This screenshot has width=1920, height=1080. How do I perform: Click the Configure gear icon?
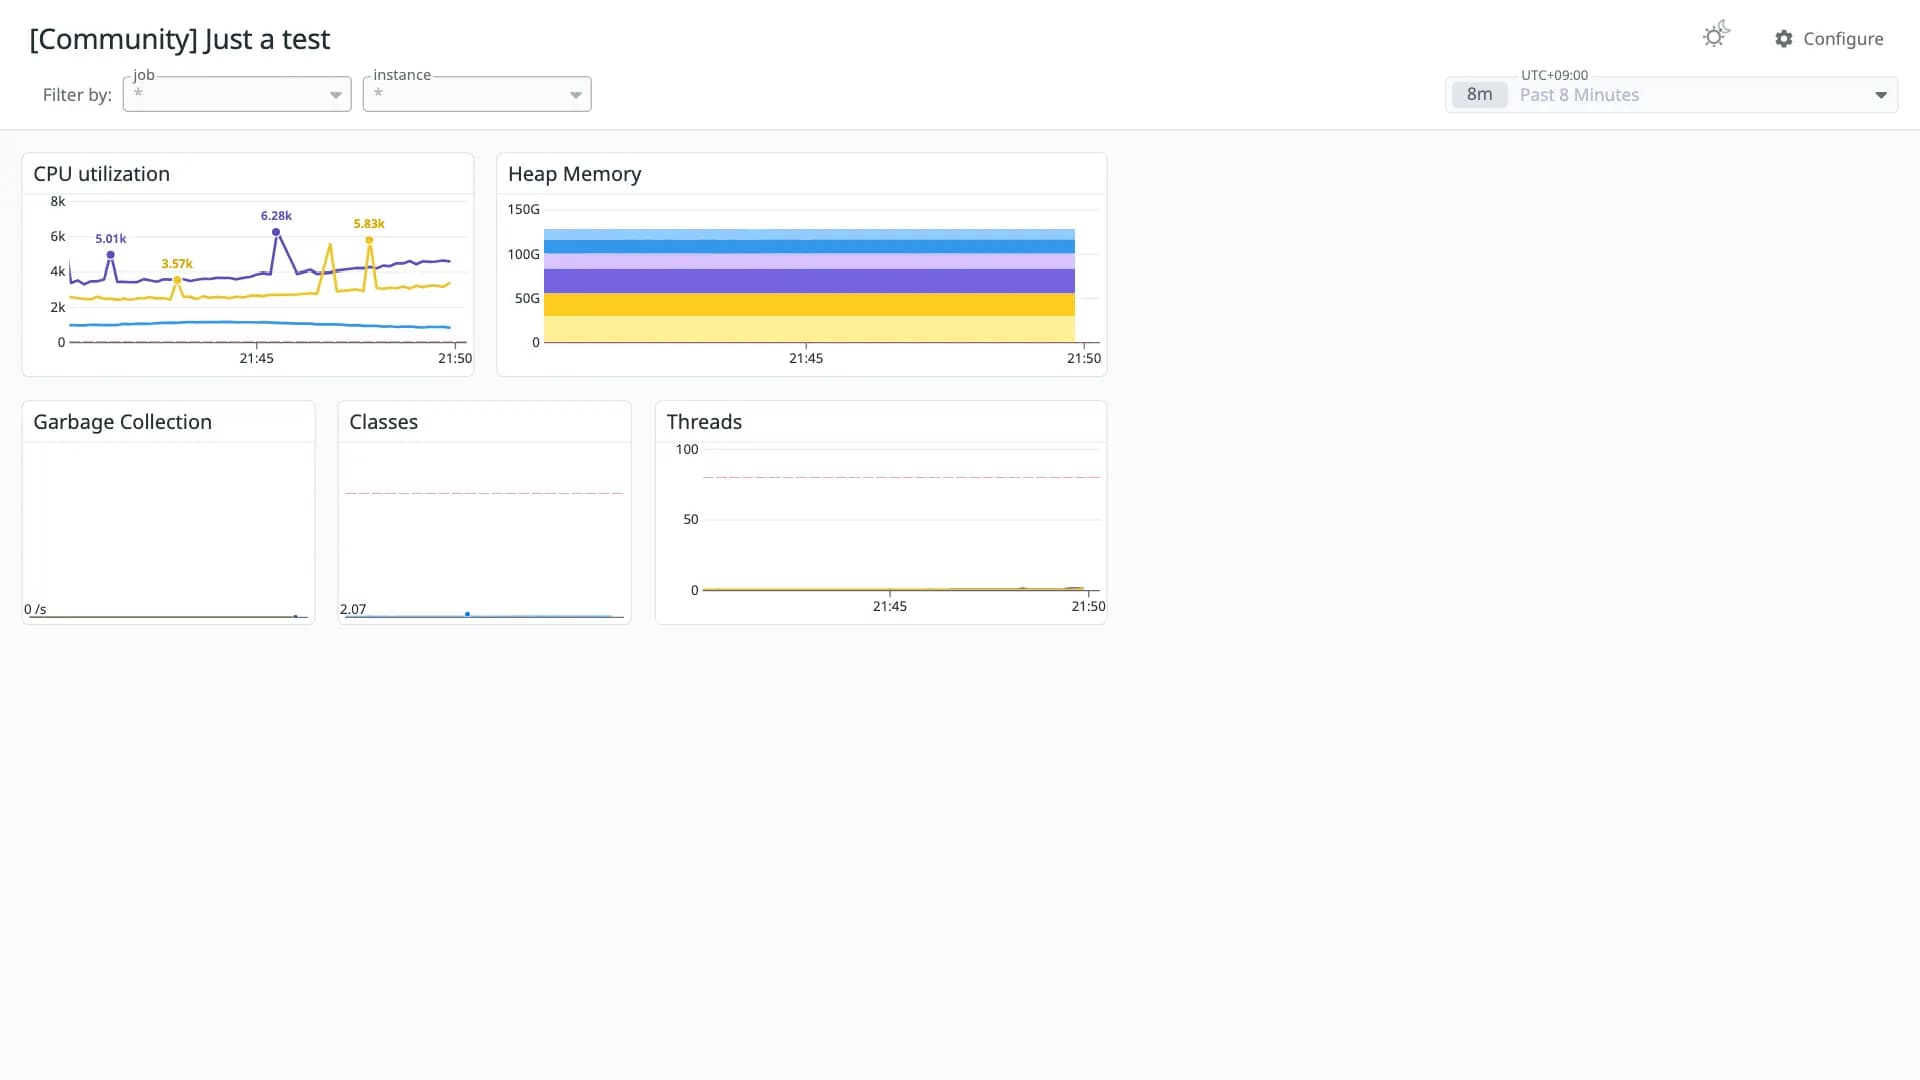click(1784, 39)
